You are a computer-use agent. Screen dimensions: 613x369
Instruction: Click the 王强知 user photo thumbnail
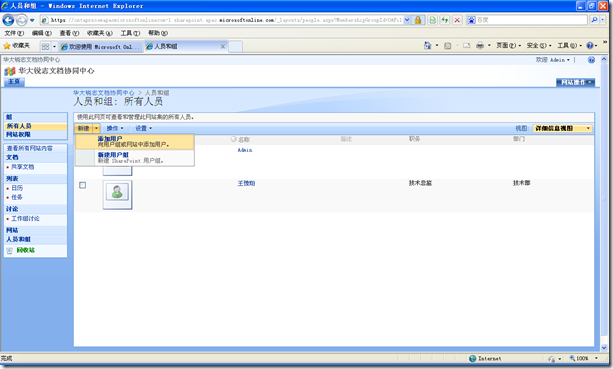pyautogui.click(x=117, y=194)
